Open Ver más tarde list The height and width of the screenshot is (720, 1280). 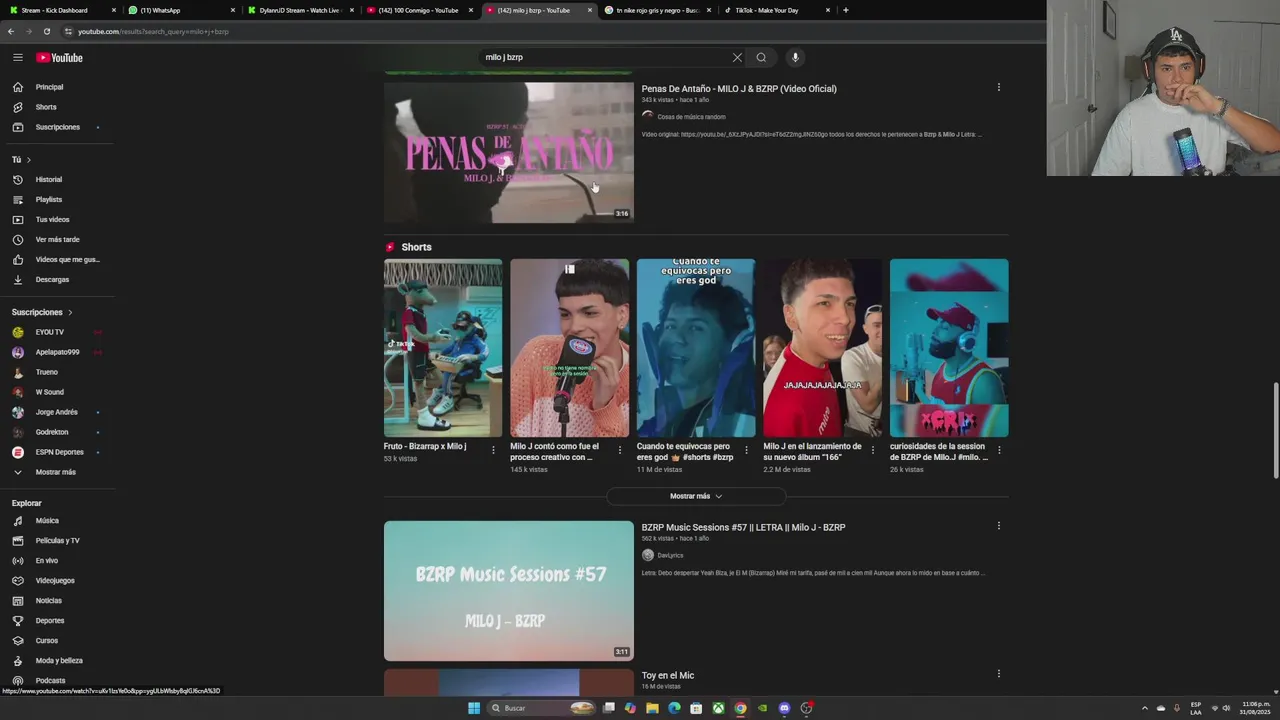tap(57, 239)
